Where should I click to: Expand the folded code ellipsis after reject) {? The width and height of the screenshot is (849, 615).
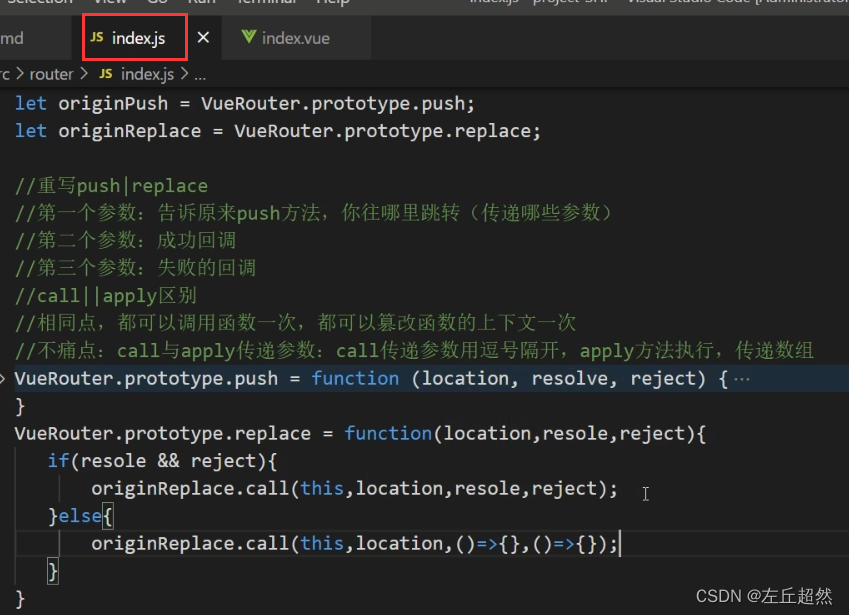click(x=742, y=379)
